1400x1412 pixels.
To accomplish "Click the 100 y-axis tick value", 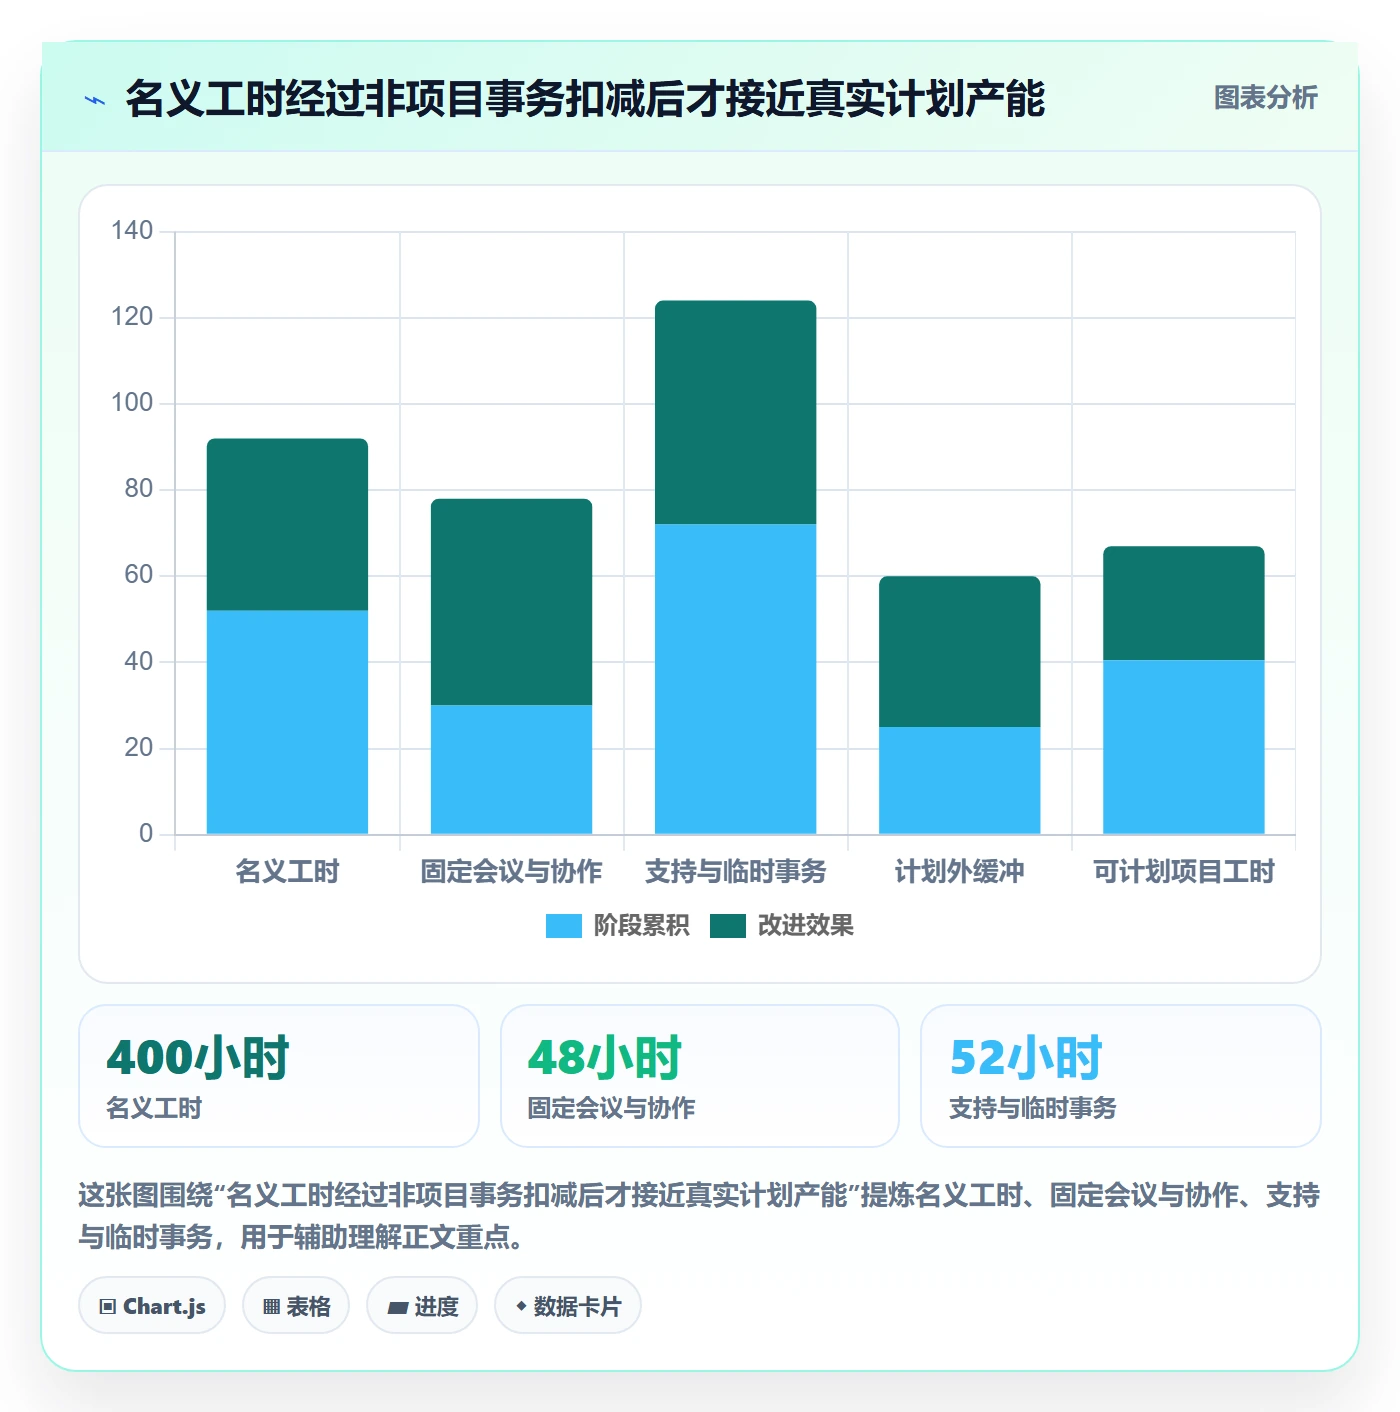I will click(x=132, y=403).
